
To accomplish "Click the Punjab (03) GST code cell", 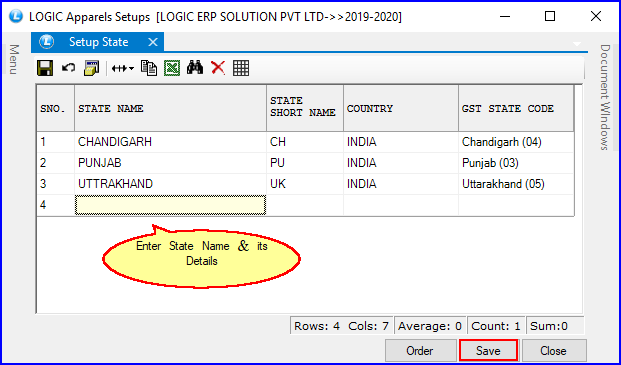I will [516, 163].
